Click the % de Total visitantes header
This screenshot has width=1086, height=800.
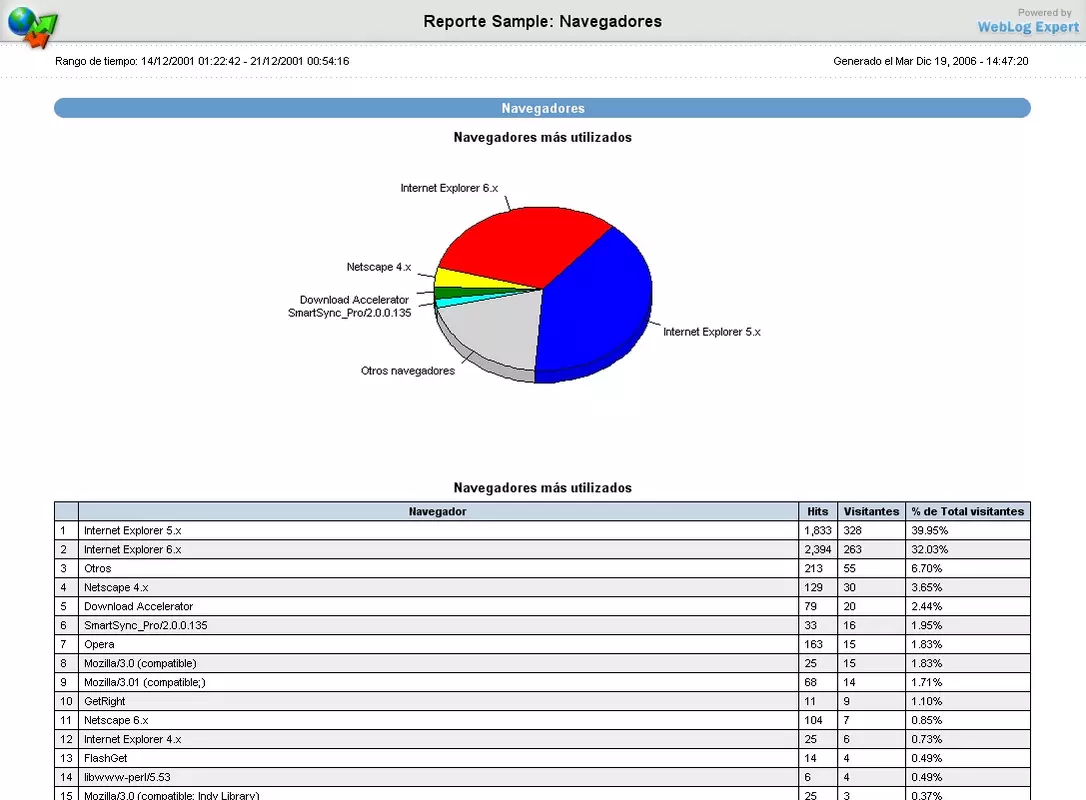(968, 511)
